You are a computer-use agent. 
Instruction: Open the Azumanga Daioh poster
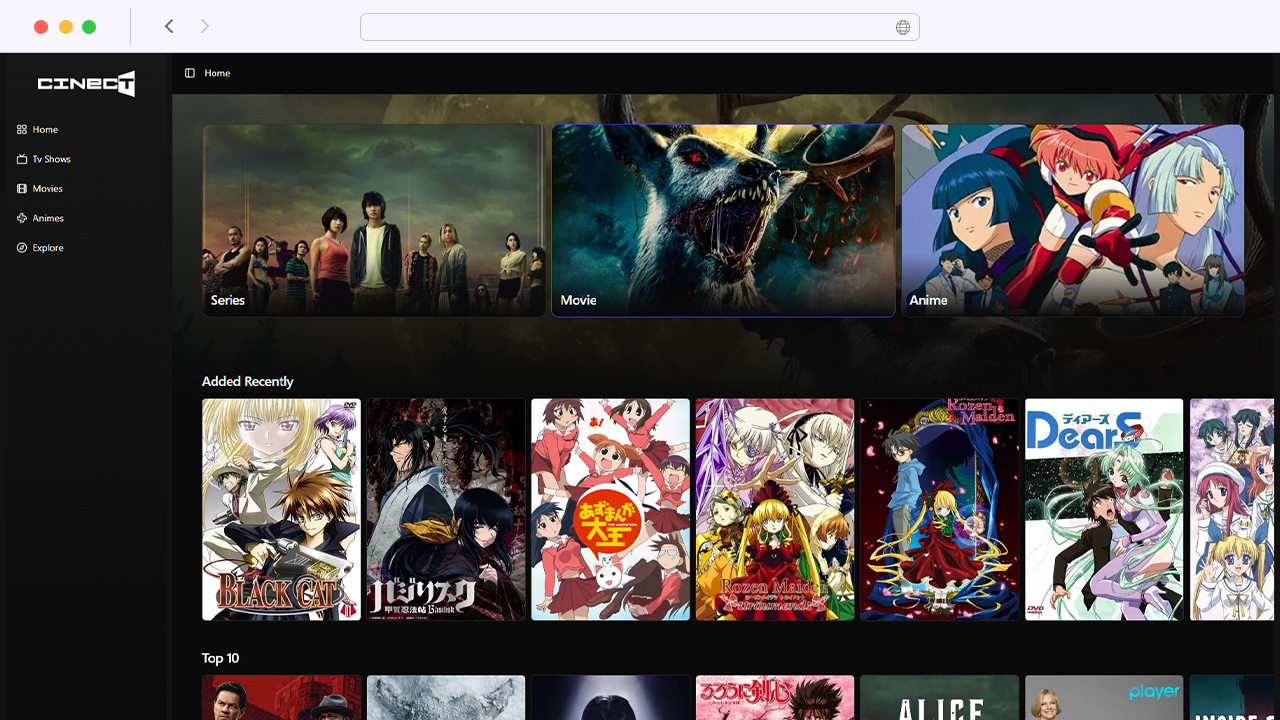click(x=610, y=509)
